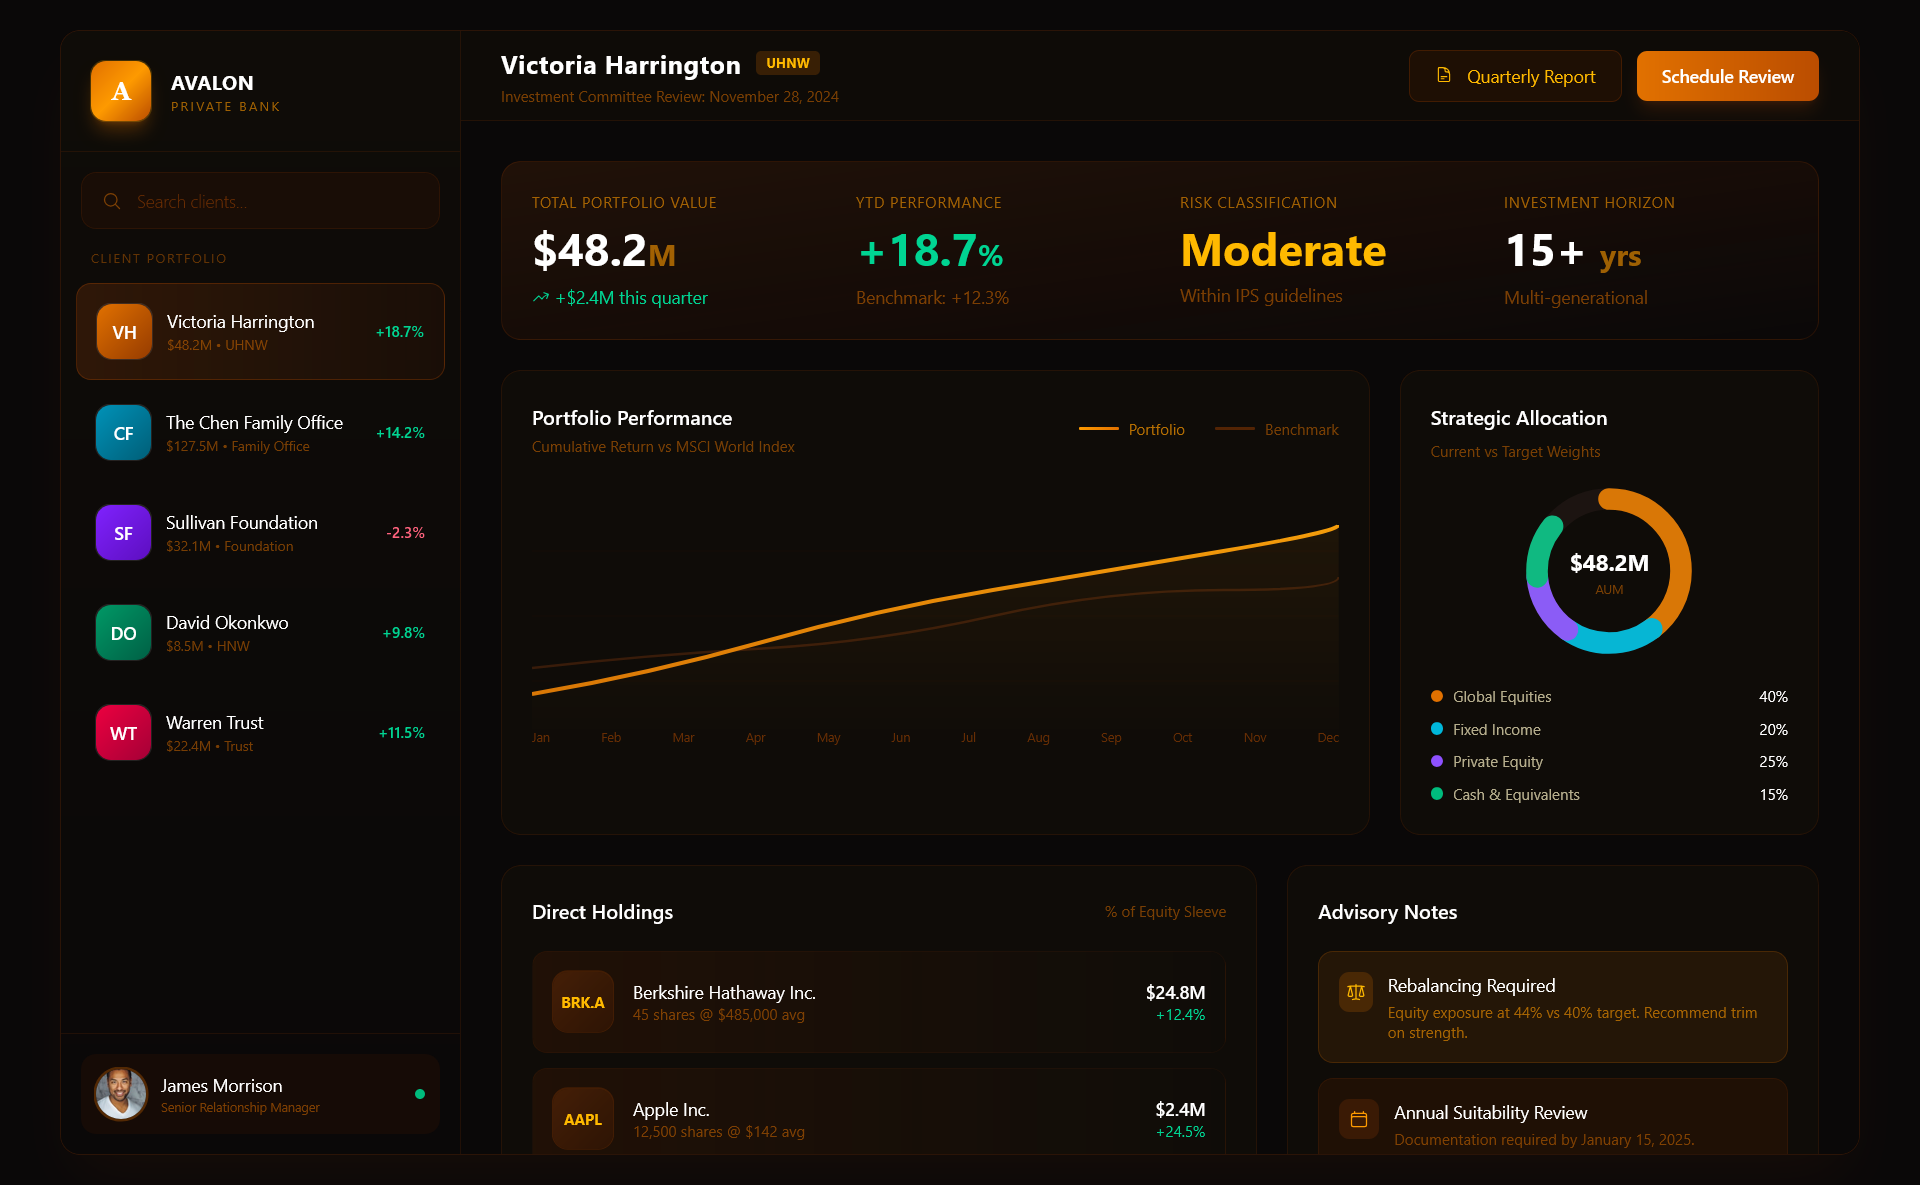This screenshot has width=1920, height=1185.
Task: Select the VH avatar for Victoria Harrington
Action: click(123, 331)
